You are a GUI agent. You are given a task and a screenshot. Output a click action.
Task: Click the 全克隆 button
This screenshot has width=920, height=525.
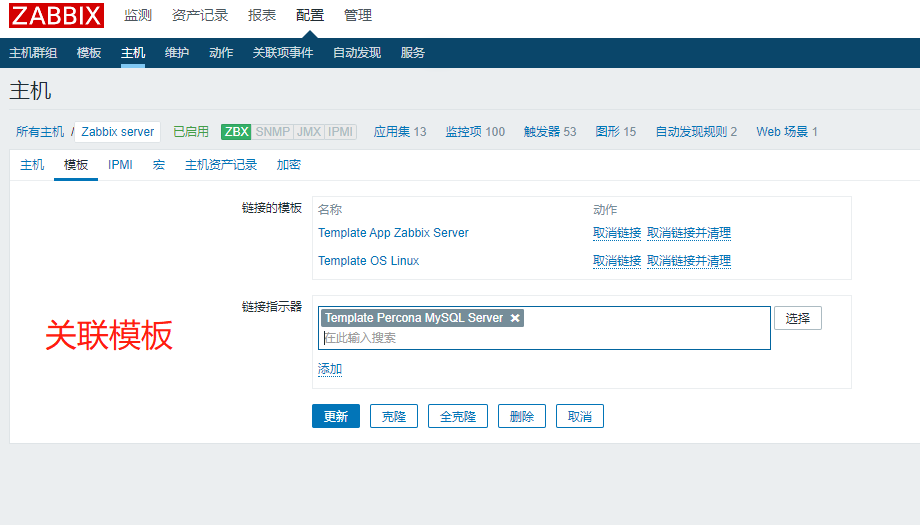point(458,416)
